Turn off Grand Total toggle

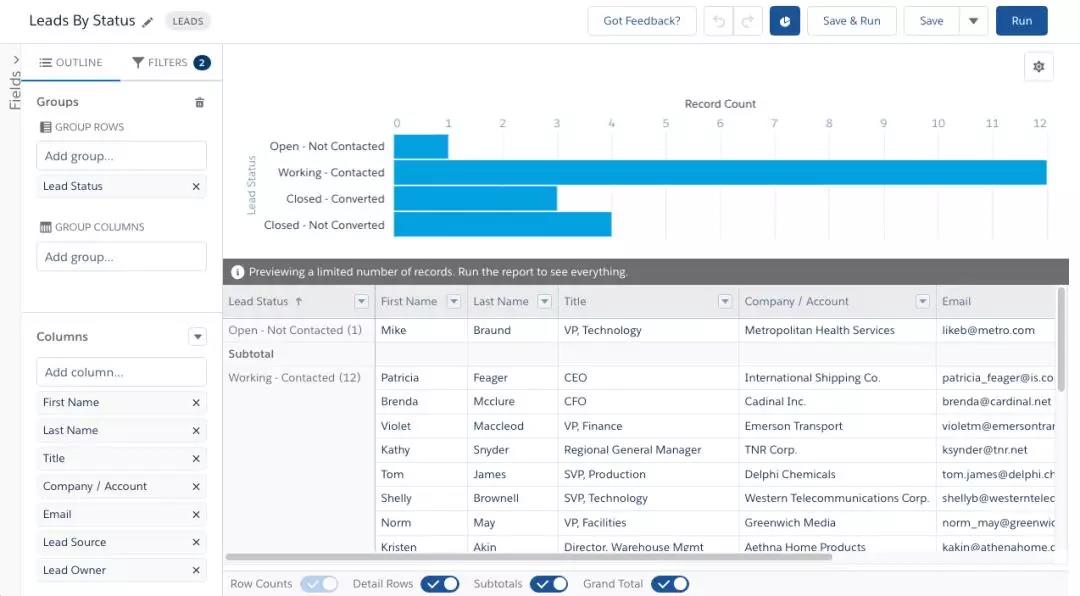tap(670, 584)
